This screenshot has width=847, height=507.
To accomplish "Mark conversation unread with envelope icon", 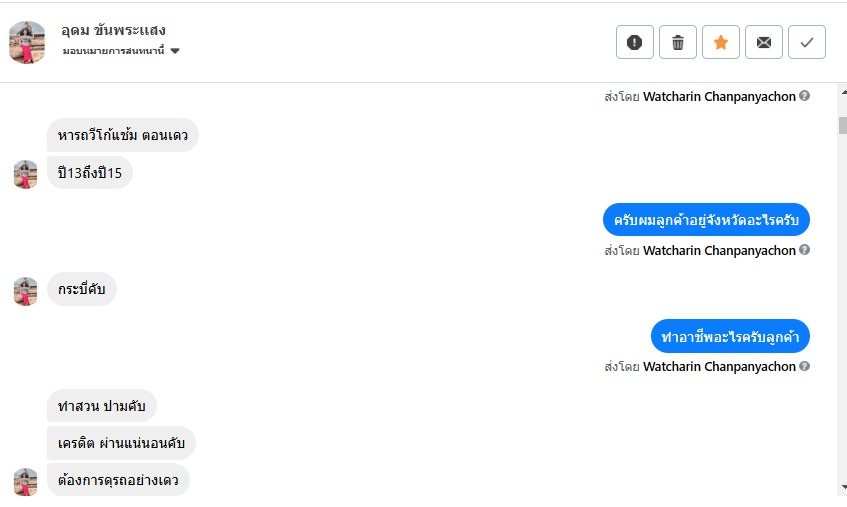I will click(x=763, y=42).
